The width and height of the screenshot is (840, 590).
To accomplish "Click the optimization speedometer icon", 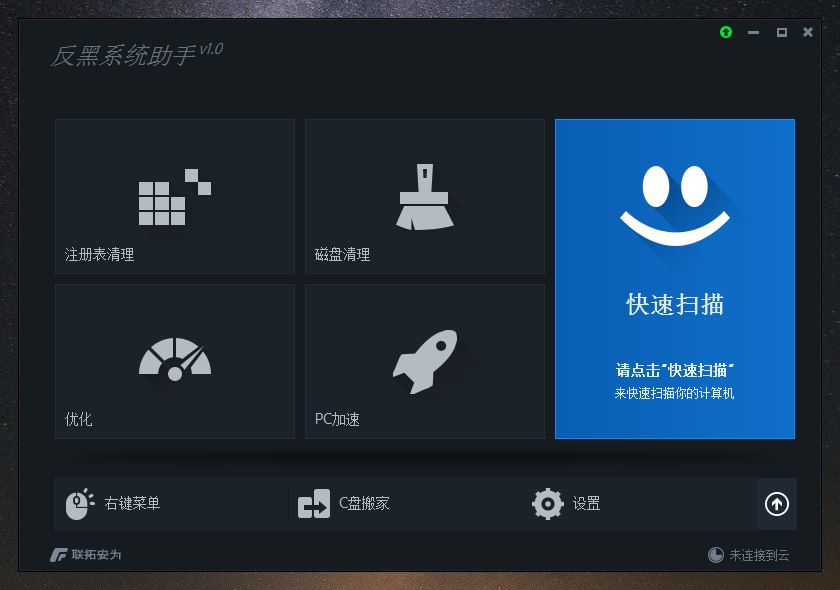I will coord(175,359).
